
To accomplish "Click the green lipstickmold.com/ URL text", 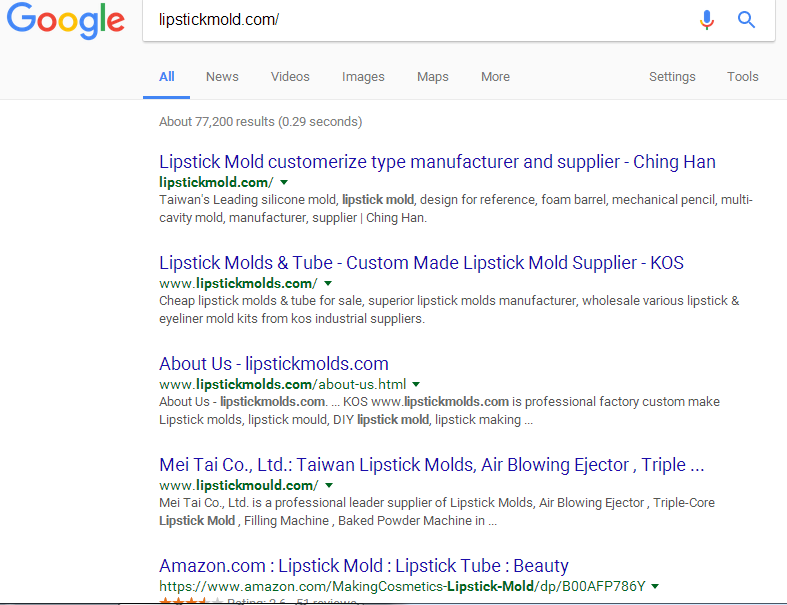I will click(216, 182).
